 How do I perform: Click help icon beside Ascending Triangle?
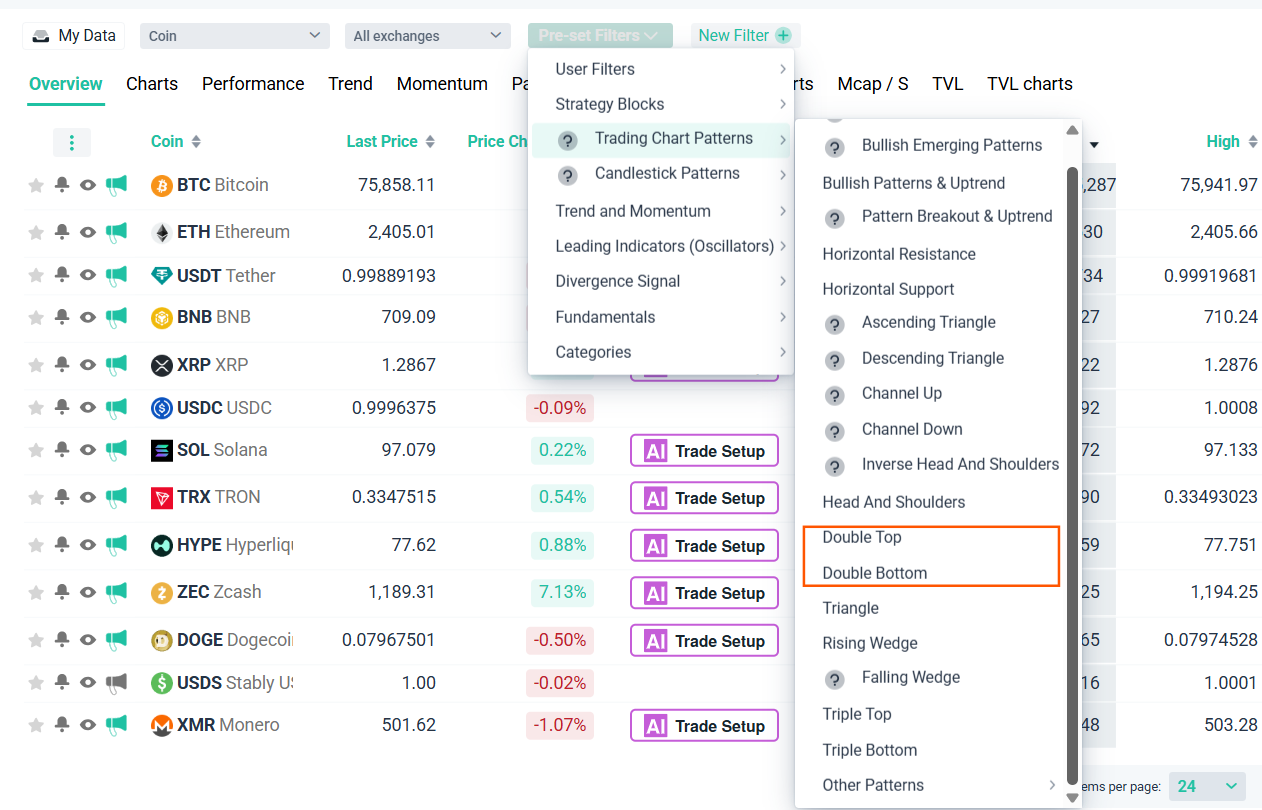(x=835, y=324)
